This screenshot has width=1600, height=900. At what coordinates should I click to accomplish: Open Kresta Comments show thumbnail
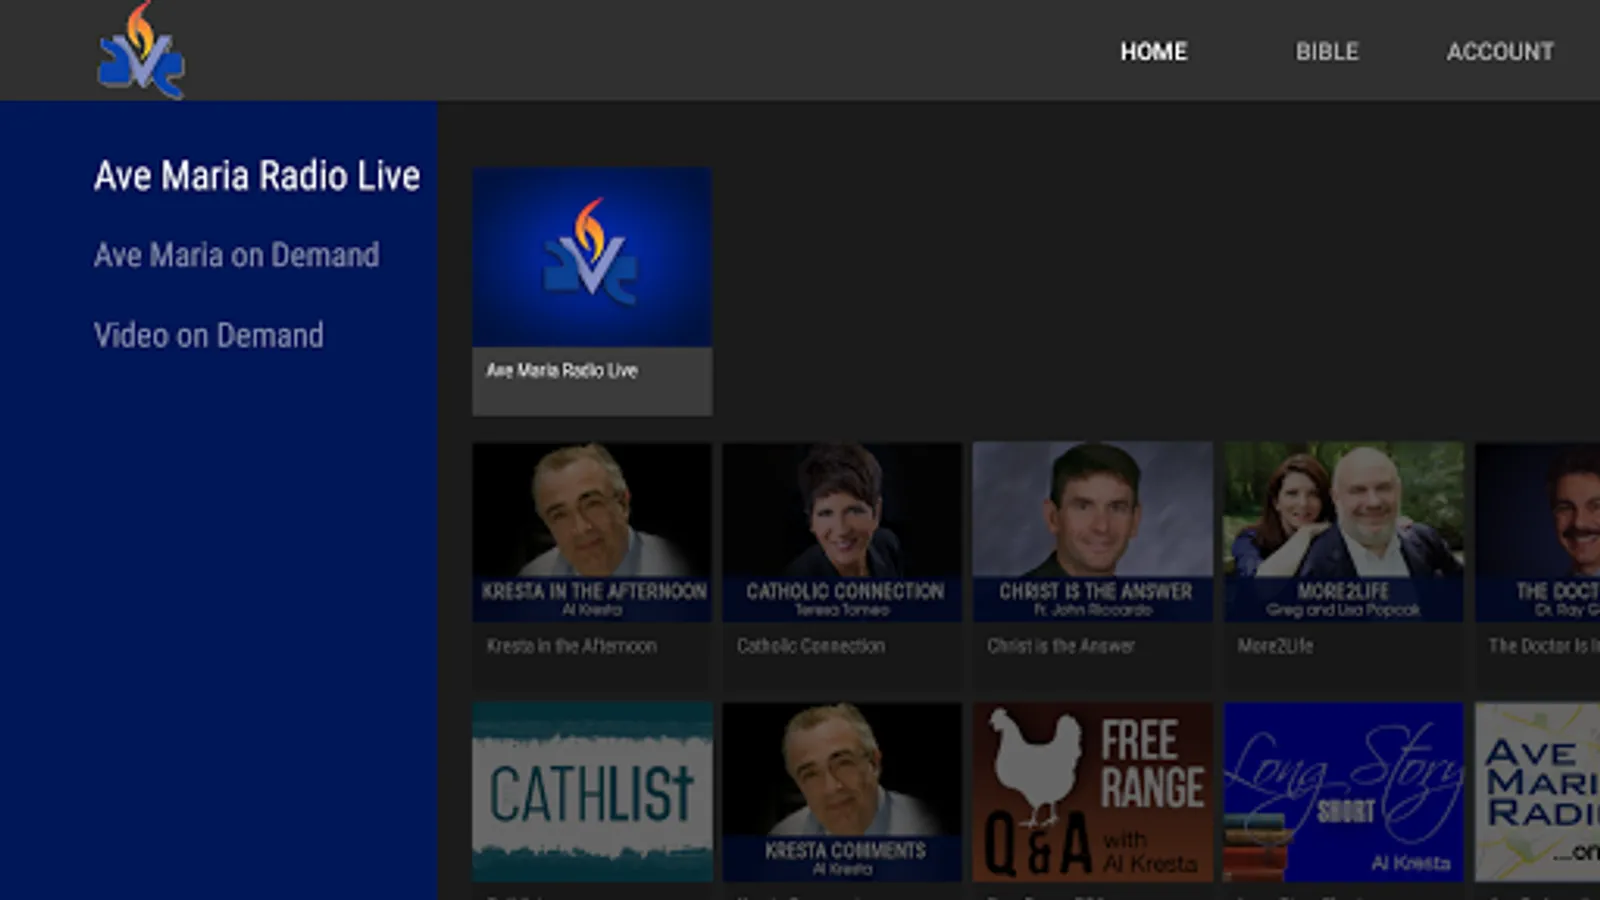point(842,792)
